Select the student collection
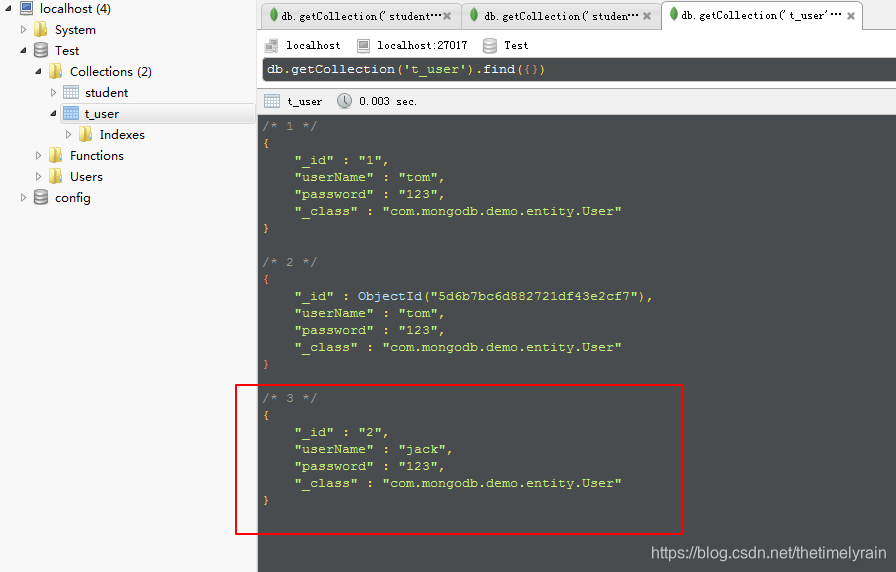The width and height of the screenshot is (896, 572). [106, 93]
